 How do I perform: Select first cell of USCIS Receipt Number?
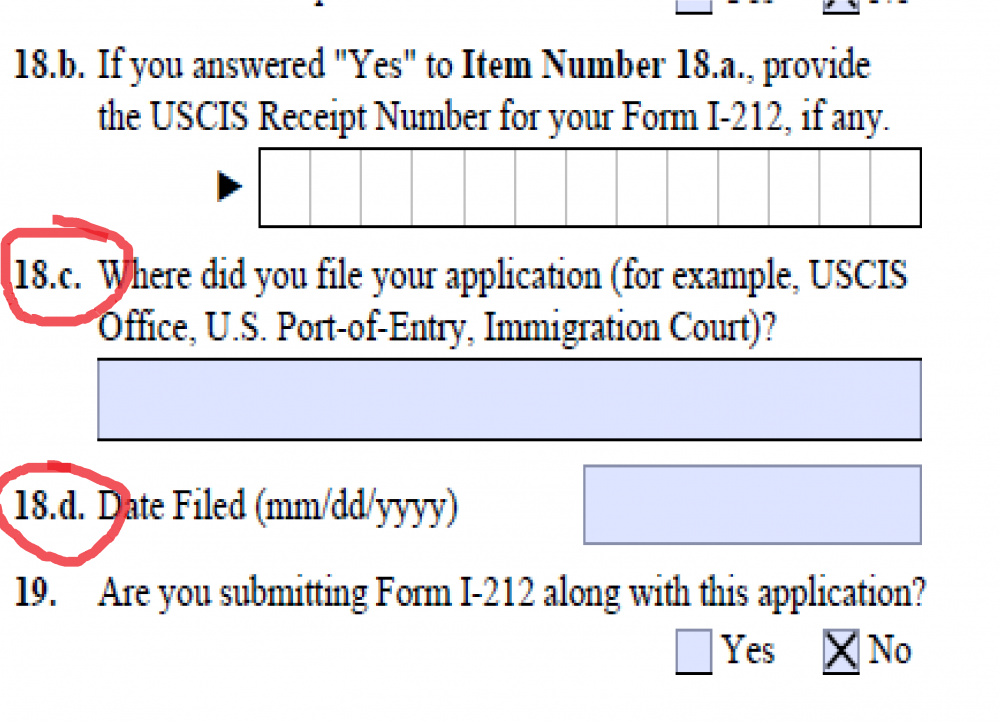(x=285, y=188)
